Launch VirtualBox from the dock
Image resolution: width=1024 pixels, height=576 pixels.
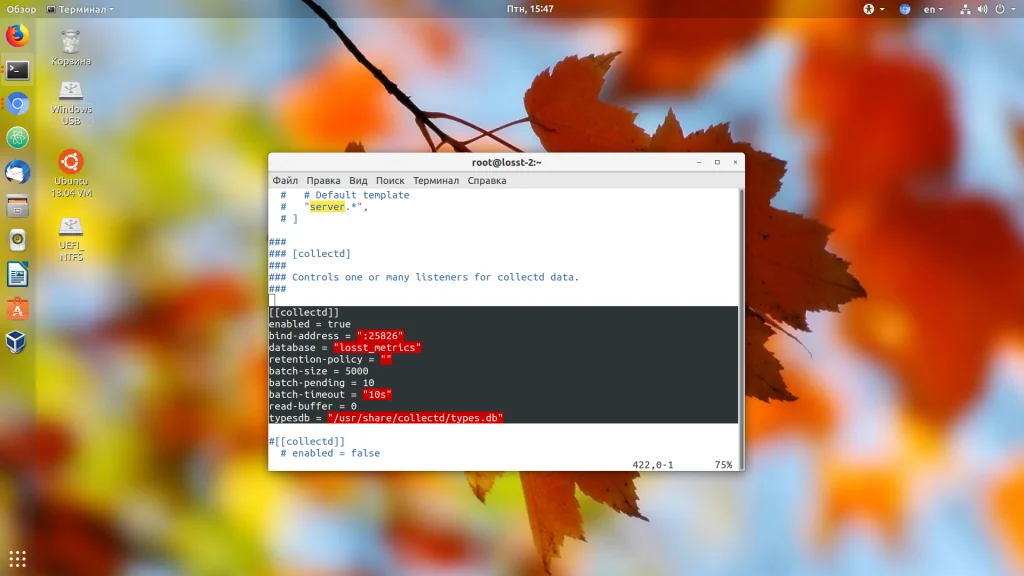pyautogui.click(x=17, y=343)
